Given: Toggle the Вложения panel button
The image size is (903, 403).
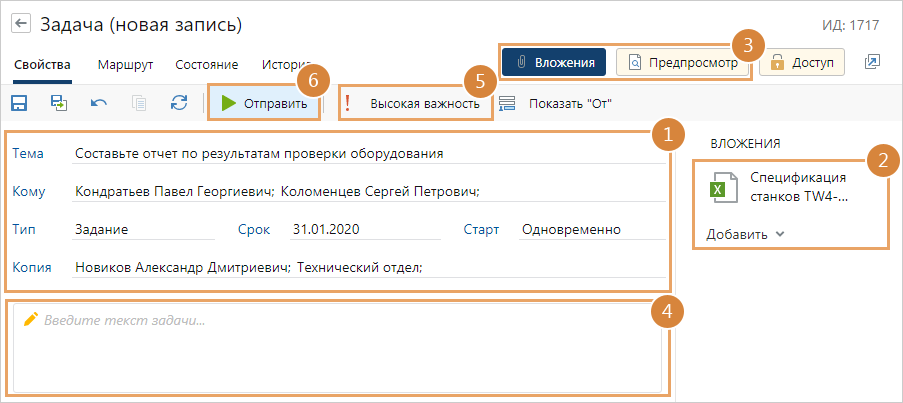Looking at the screenshot, I should pyautogui.click(x=555, y=62).
